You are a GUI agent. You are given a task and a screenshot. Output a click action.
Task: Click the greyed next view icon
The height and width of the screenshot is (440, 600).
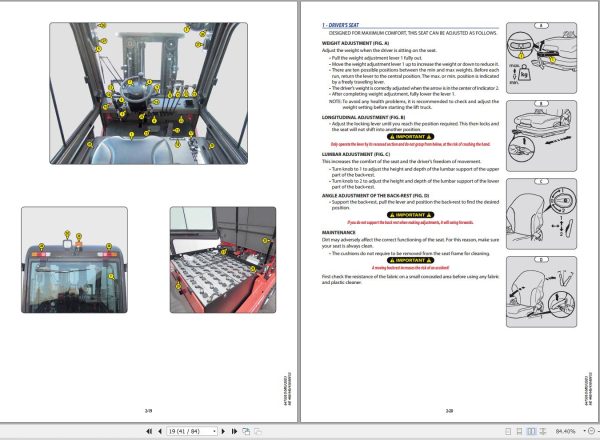[258, 431]
